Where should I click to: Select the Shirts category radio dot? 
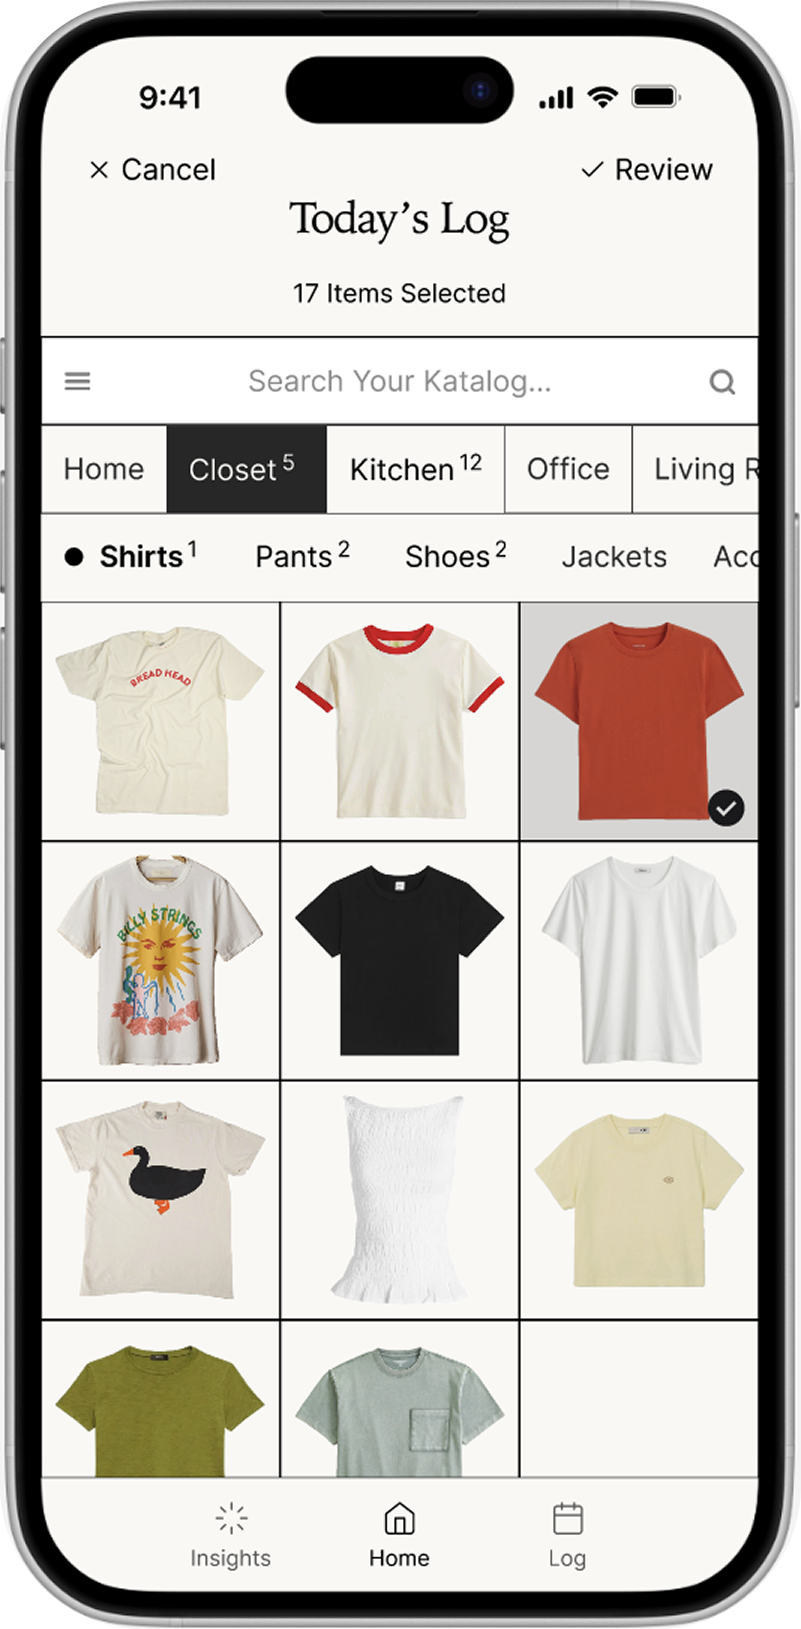[74, 557]
